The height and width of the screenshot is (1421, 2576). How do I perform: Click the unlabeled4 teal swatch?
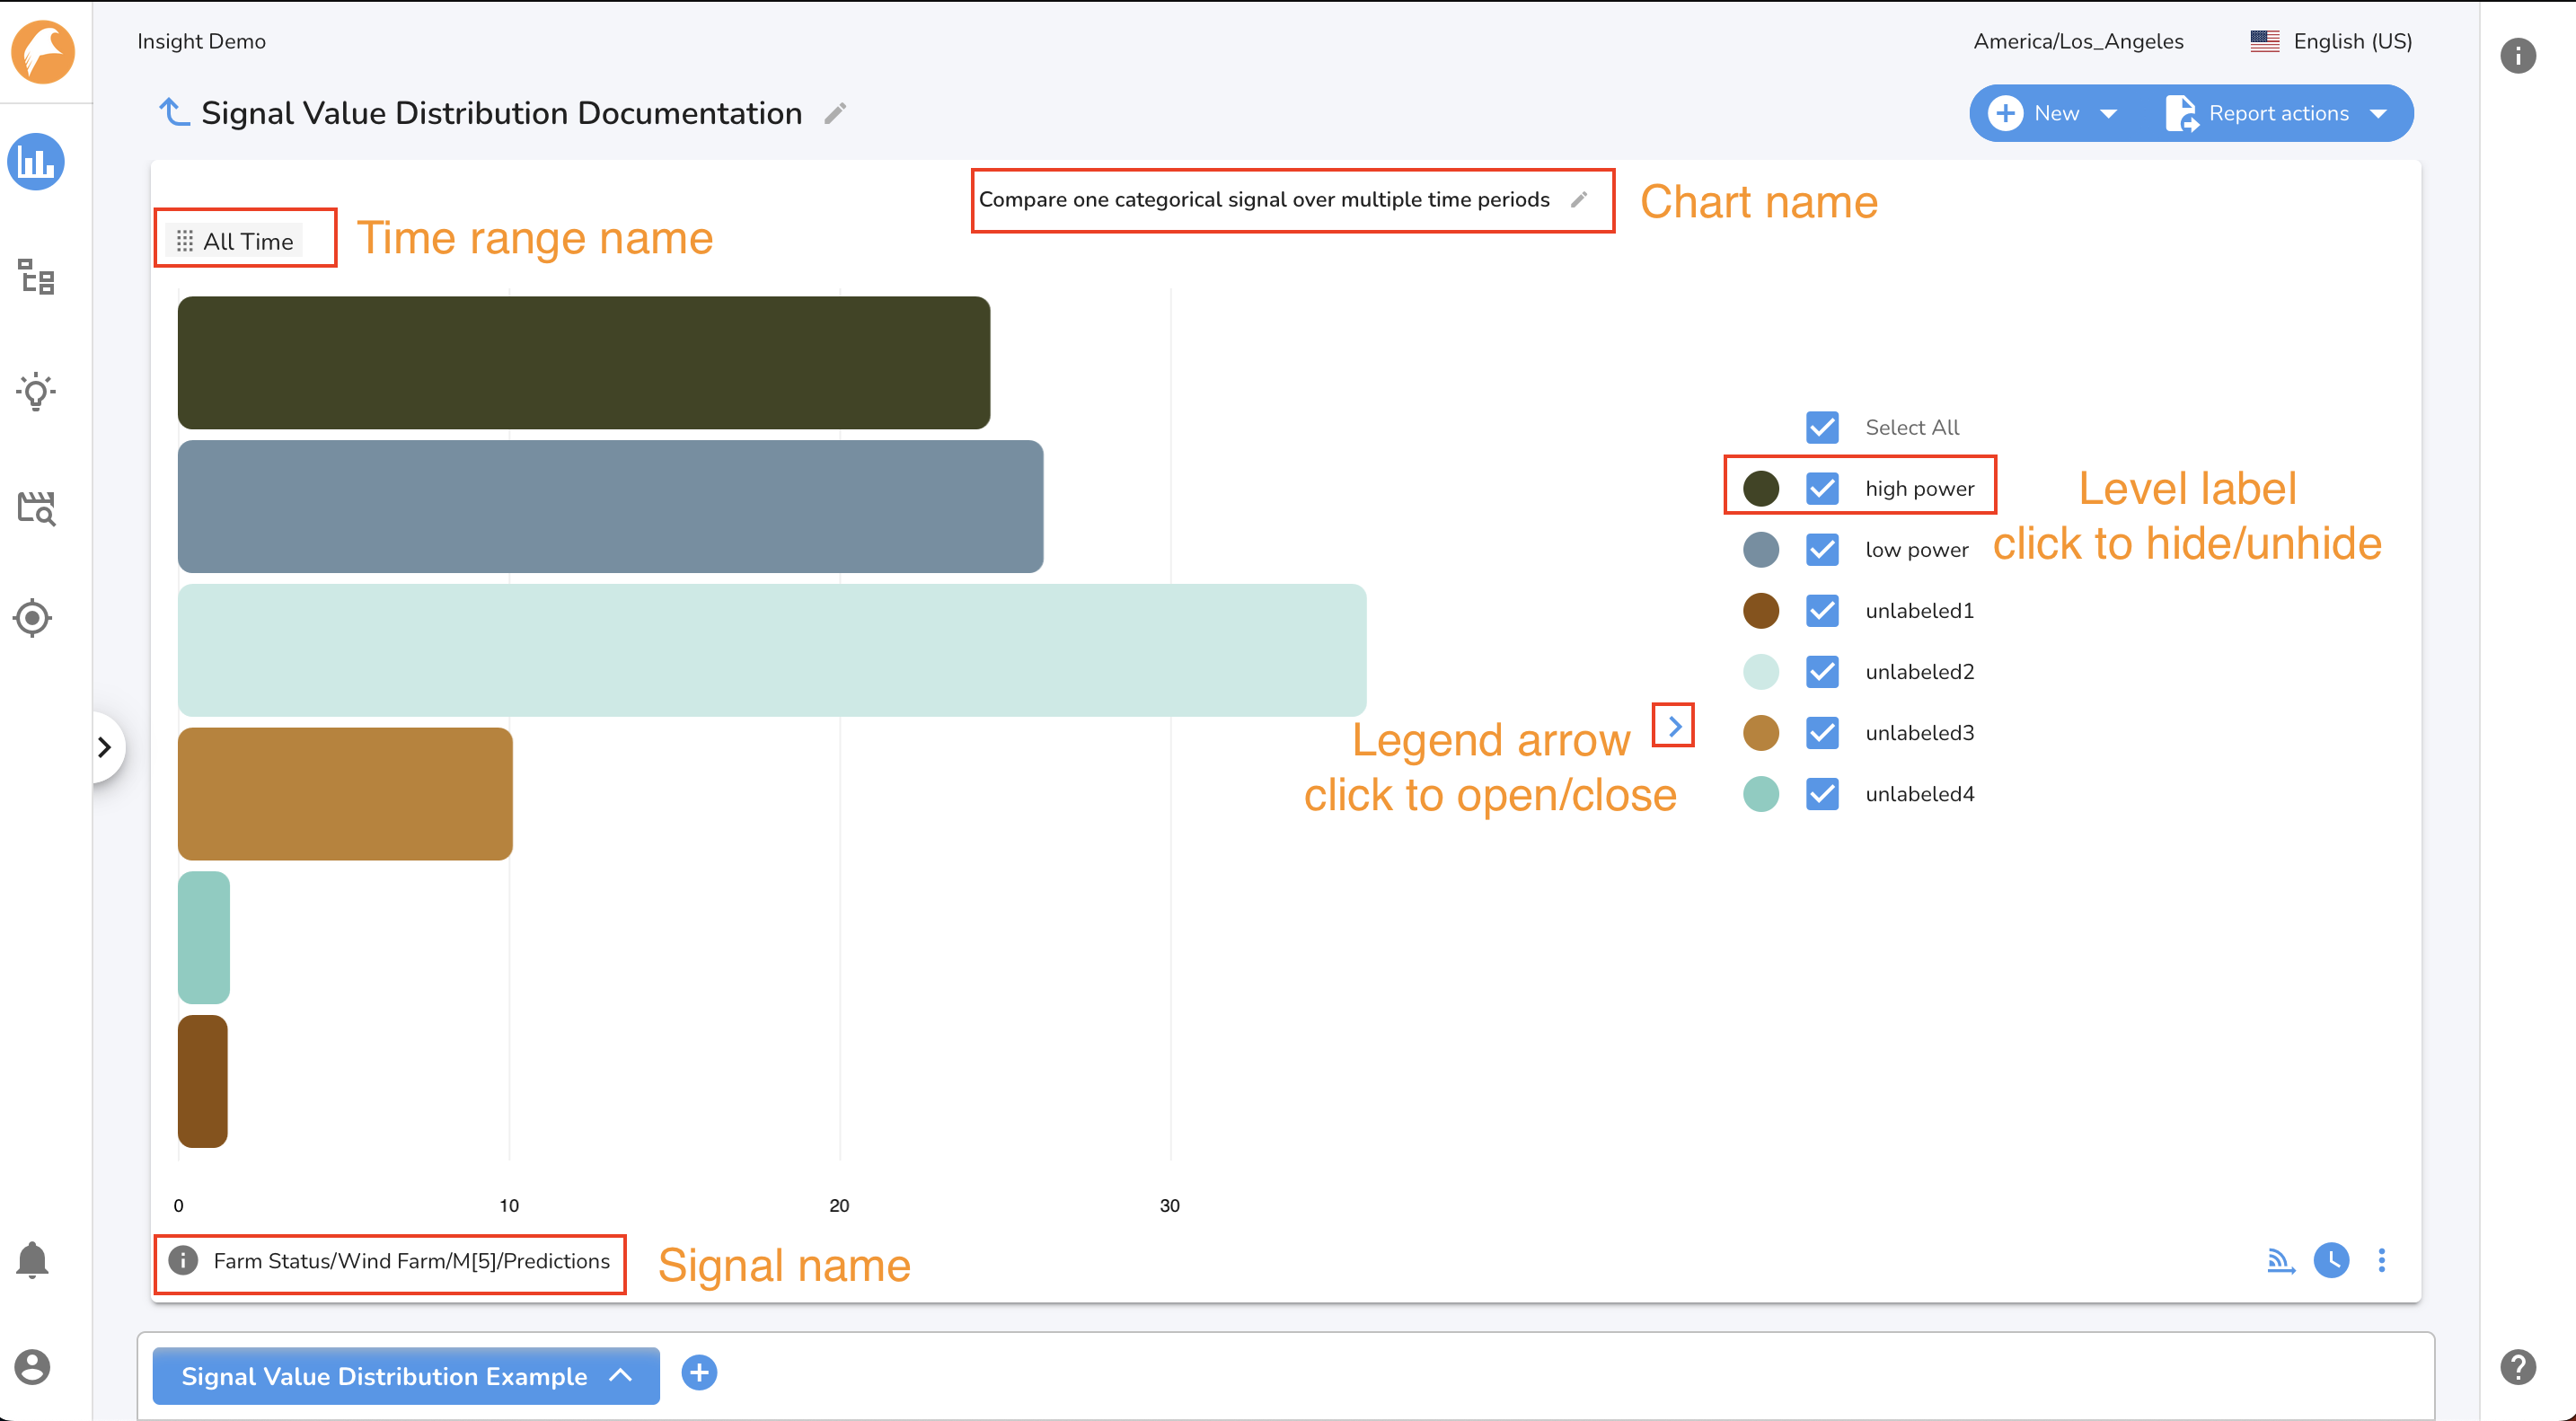pos(1760,794)
